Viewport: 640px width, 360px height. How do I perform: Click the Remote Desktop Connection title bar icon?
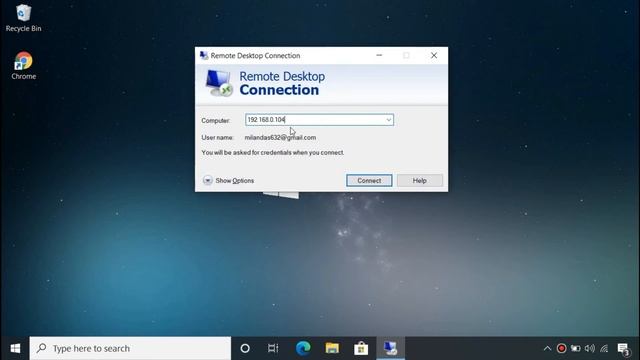[x=204, y=56]
